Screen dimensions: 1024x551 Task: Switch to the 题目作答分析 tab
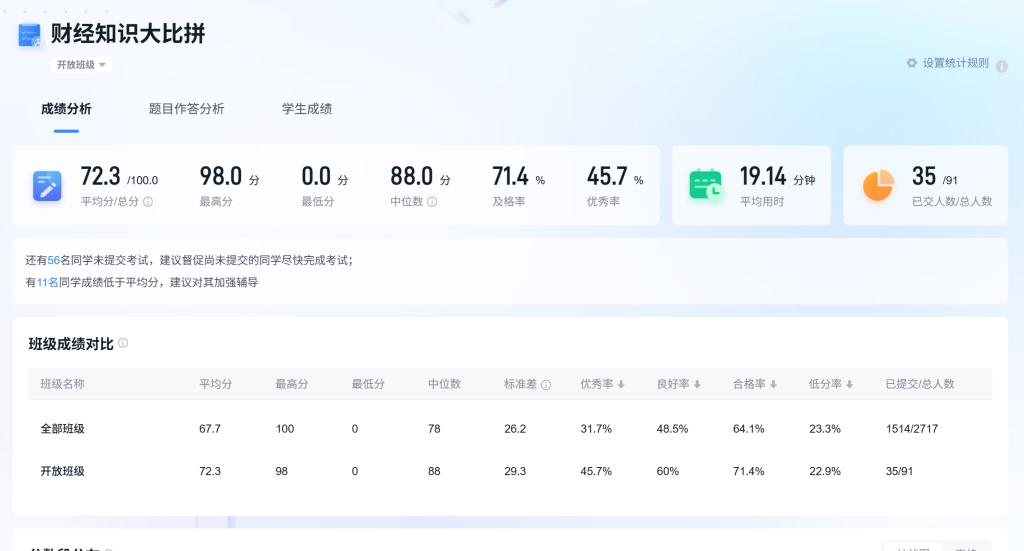click(186, 109)
